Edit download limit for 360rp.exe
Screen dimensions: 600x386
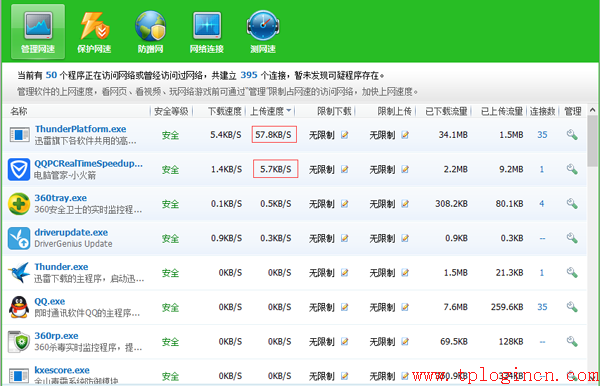click(345, 341)
